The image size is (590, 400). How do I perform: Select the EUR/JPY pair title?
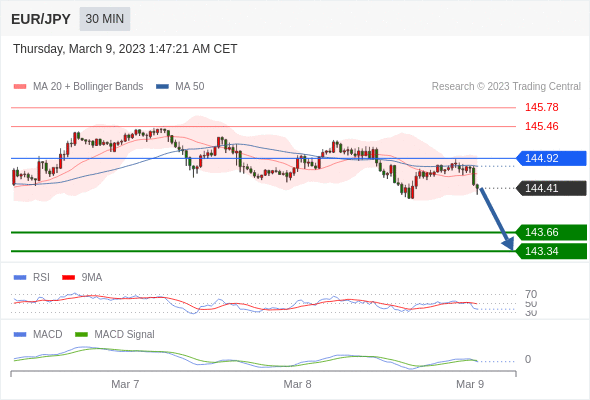click(x=41, y=19)
